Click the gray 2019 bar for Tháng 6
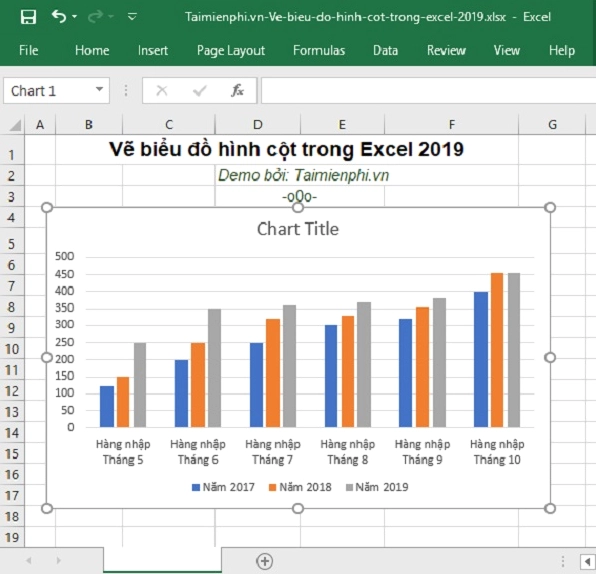This screenshot has width=596, height=574. coord(214,368)
